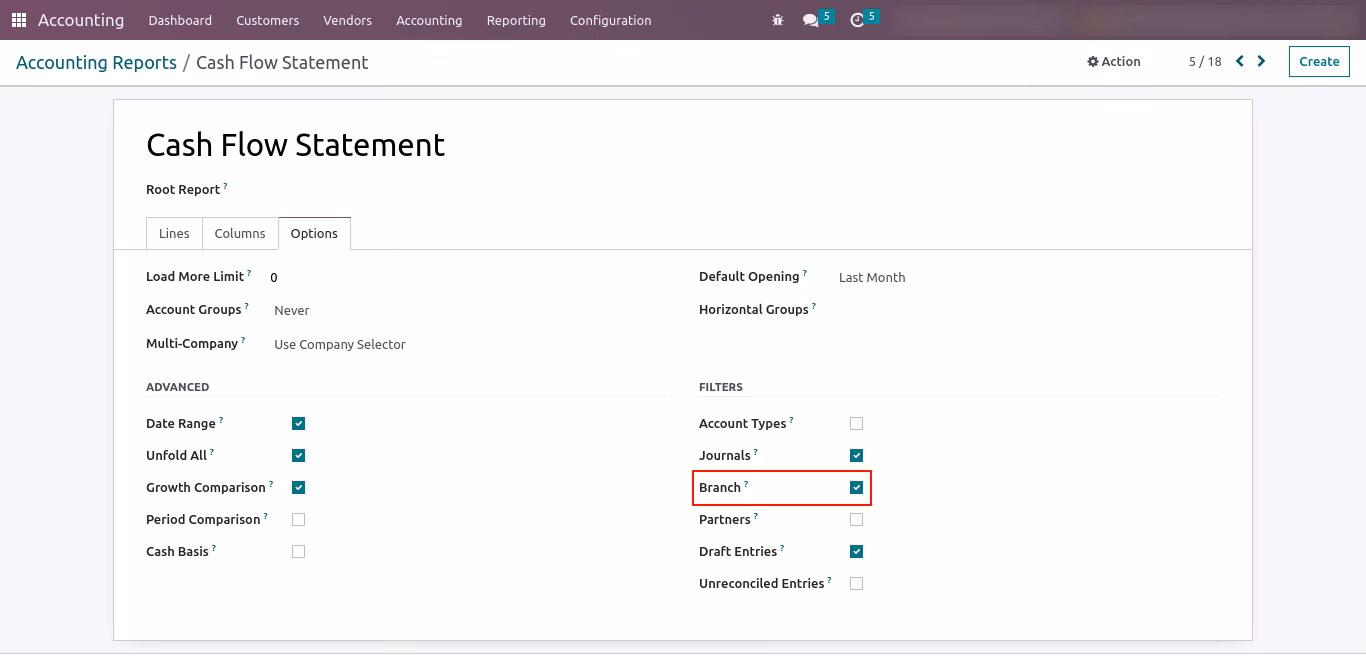Click the Horizontal Groups label
This screenshot has width=1366, height=656.
(x=754, y=309)
